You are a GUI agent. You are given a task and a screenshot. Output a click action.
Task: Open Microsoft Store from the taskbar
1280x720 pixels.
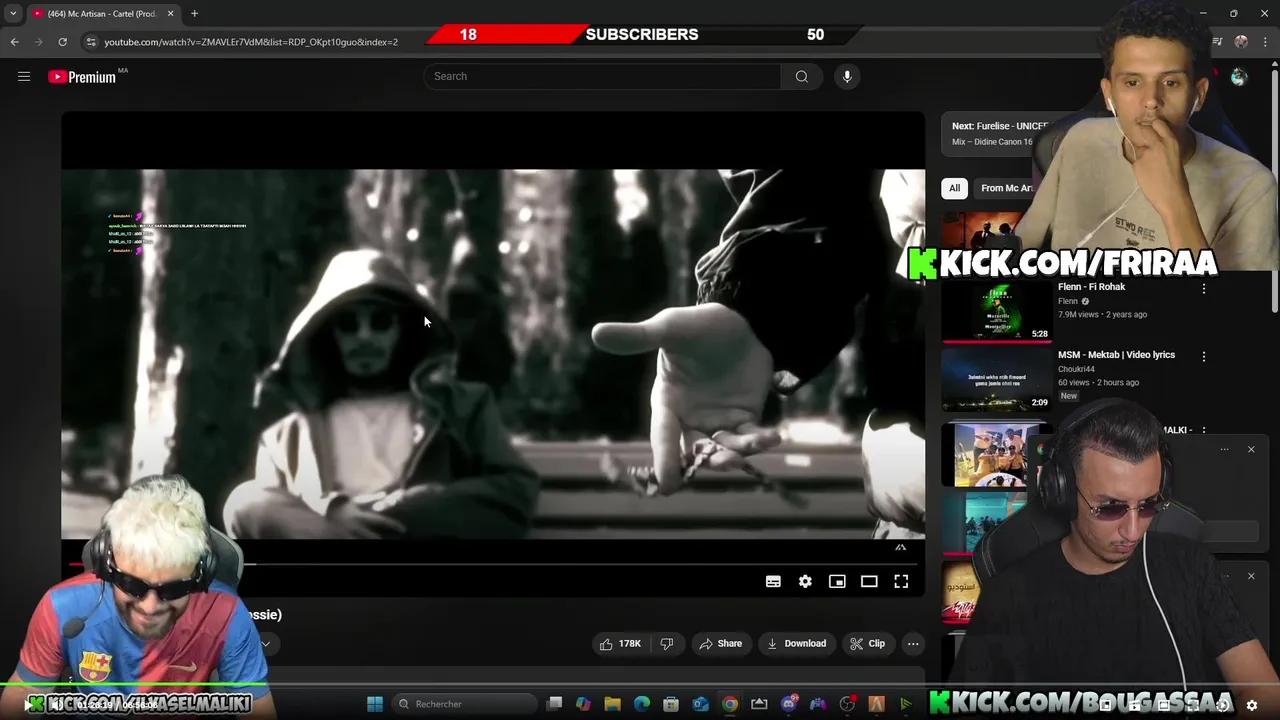coord(671,704)
